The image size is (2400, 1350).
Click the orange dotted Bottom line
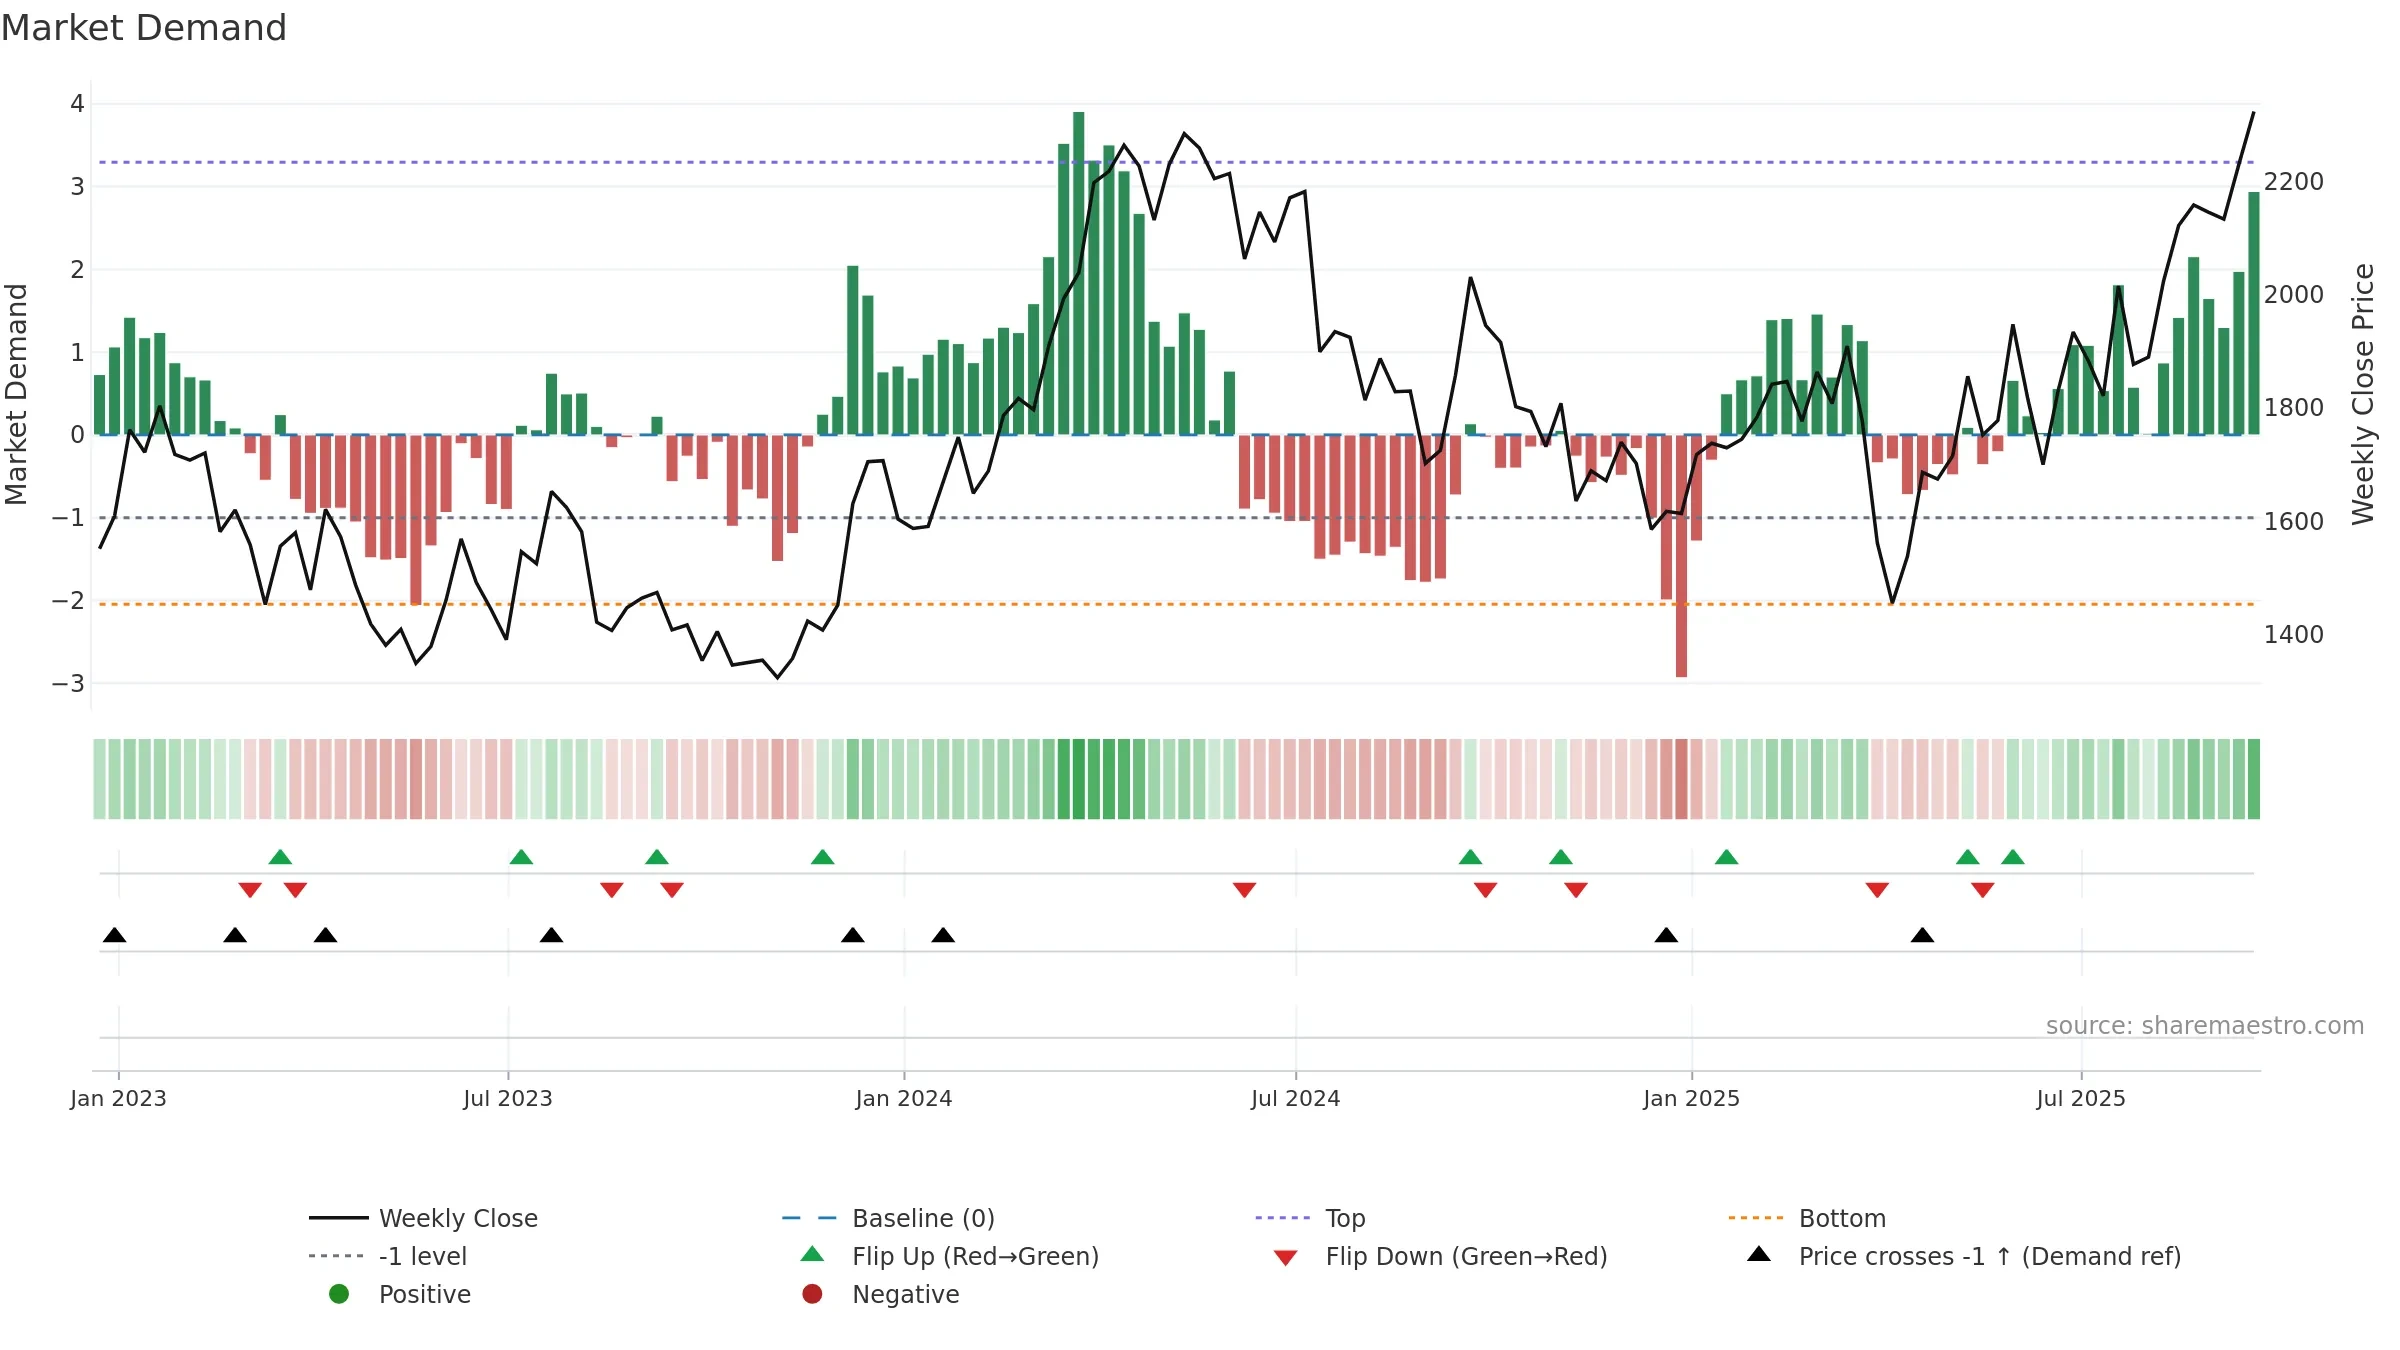[1176, 604]
